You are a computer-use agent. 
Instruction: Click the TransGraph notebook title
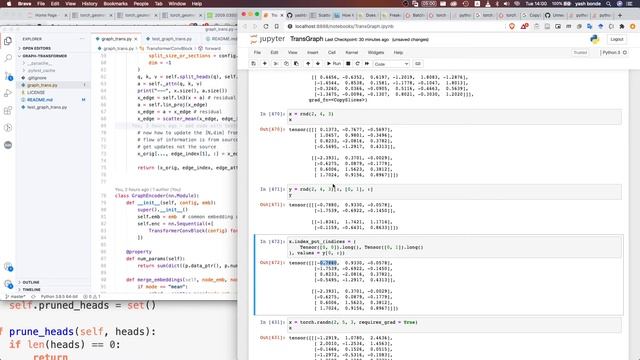tap(307, 39)
